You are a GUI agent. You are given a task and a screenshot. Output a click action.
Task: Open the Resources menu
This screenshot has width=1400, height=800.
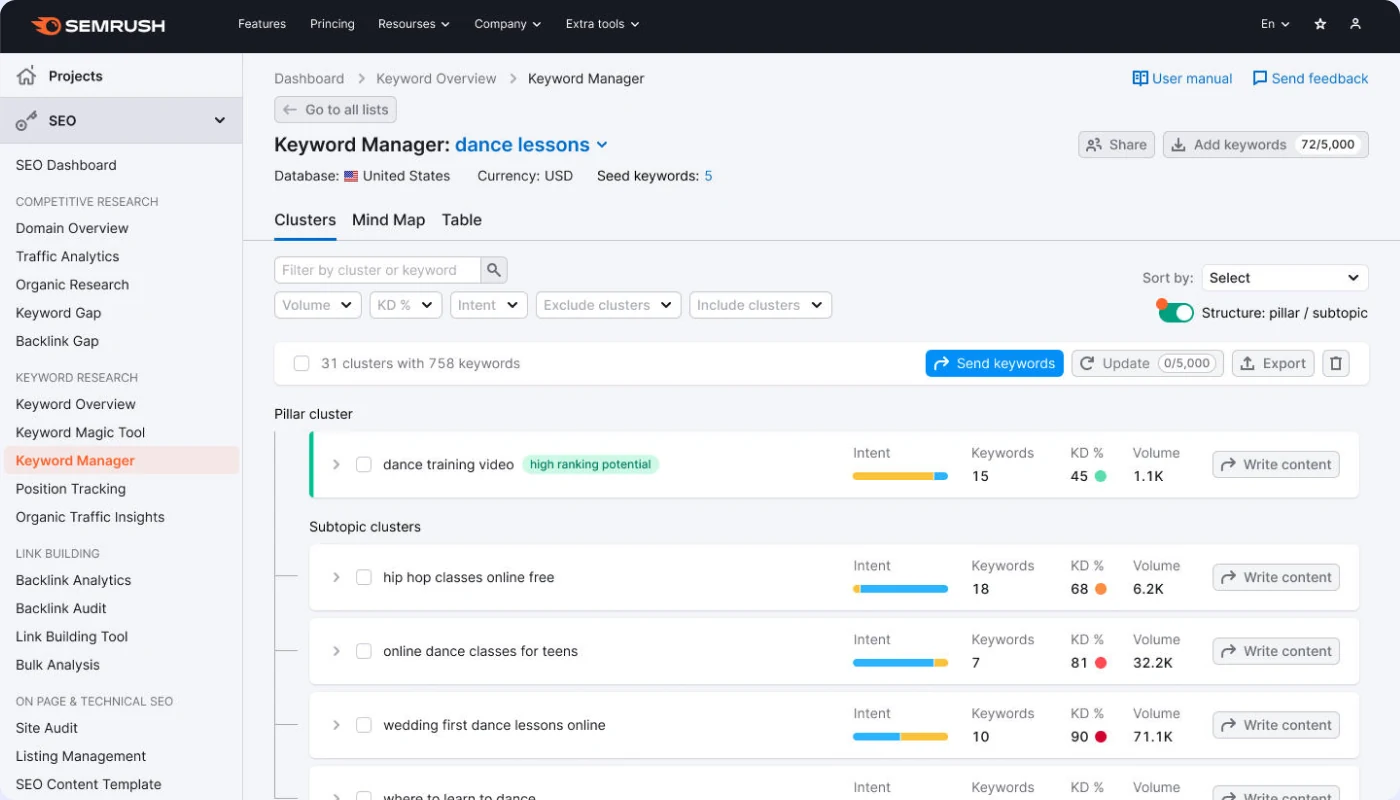click(x=414, y=24)
